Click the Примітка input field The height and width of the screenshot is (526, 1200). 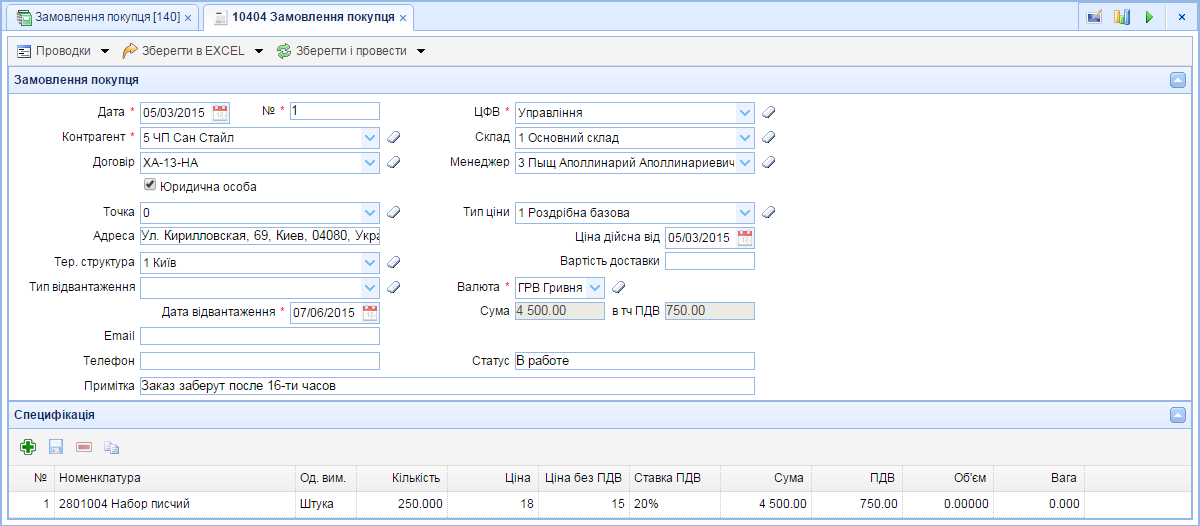[447, 386]
